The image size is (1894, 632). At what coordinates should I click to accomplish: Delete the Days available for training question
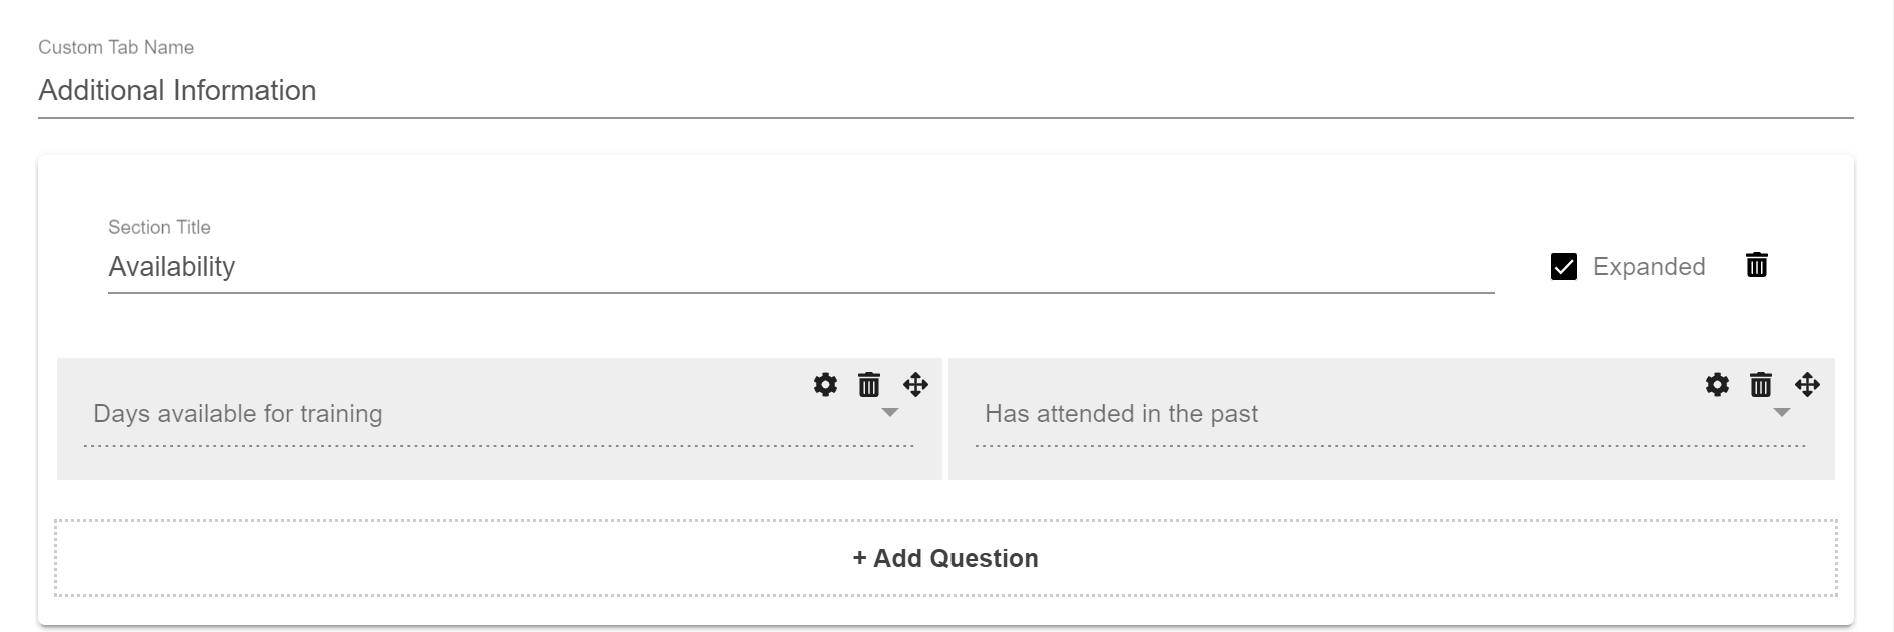click(869, 384)
